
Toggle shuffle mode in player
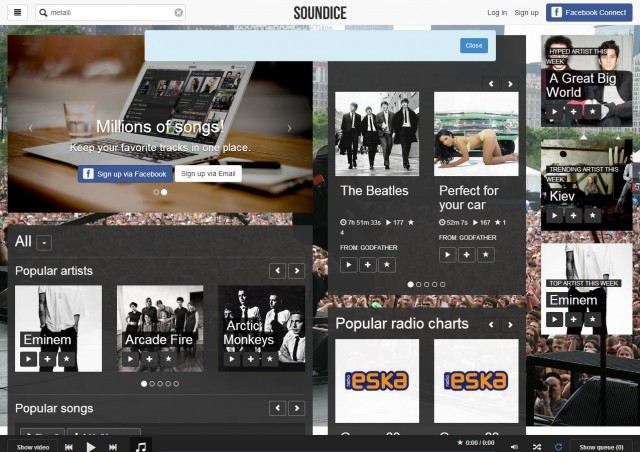537,447
